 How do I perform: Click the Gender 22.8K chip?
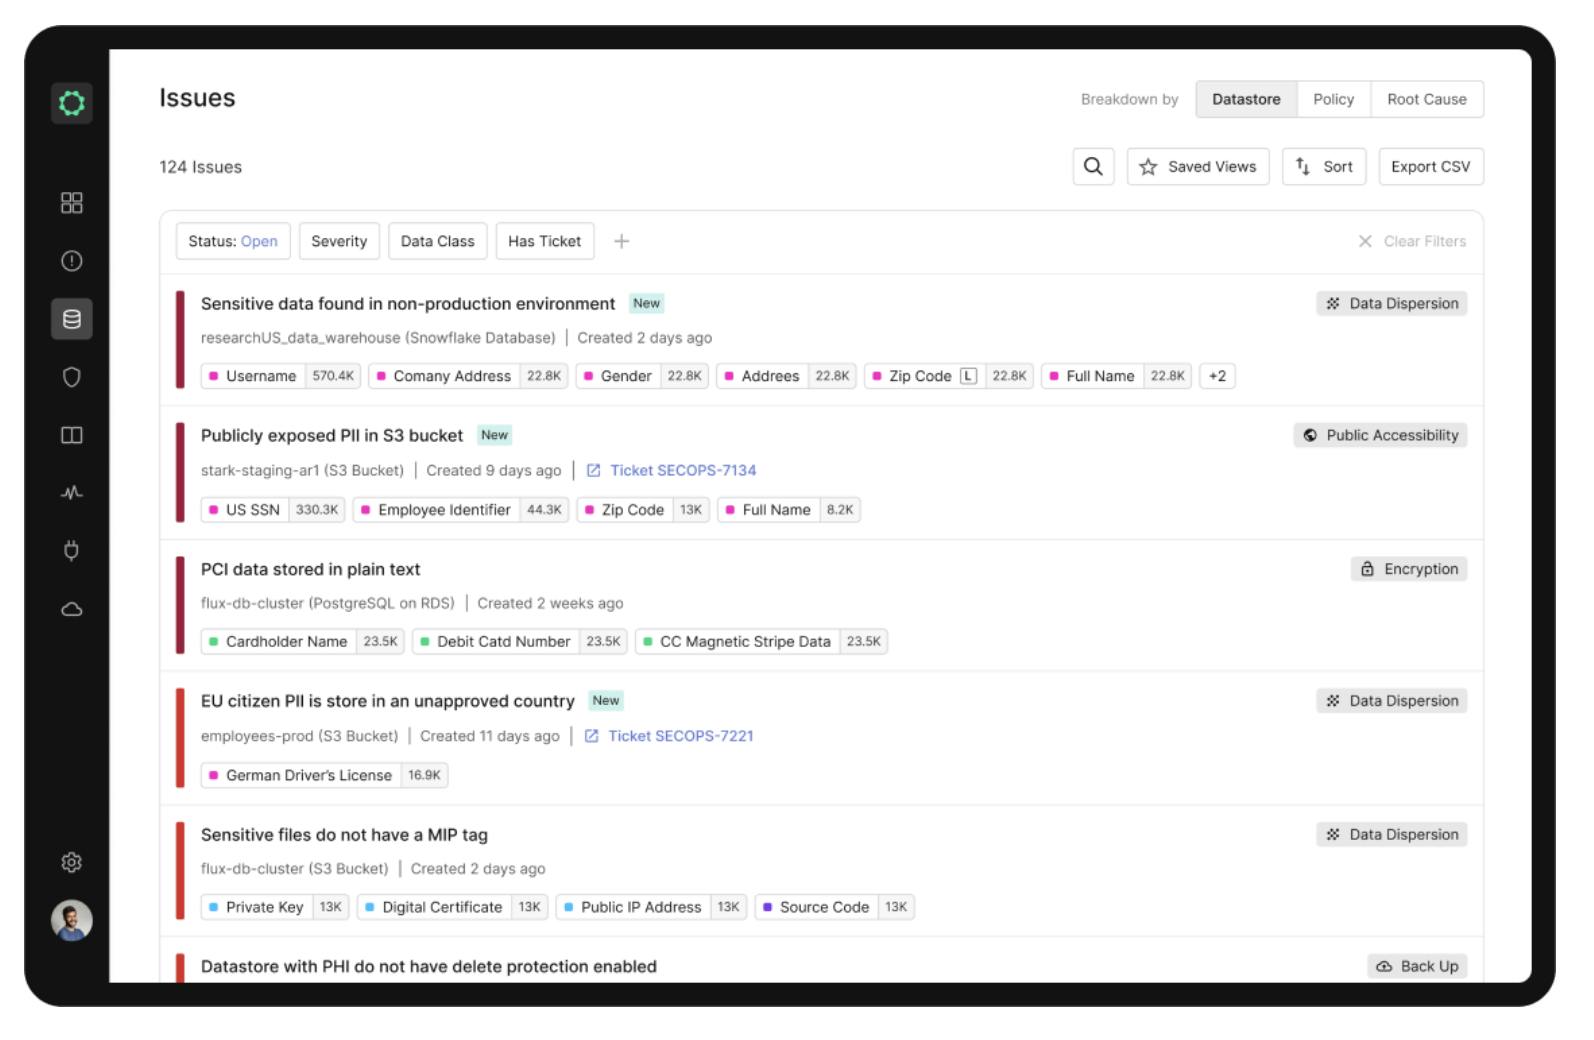tap(642, 376)
